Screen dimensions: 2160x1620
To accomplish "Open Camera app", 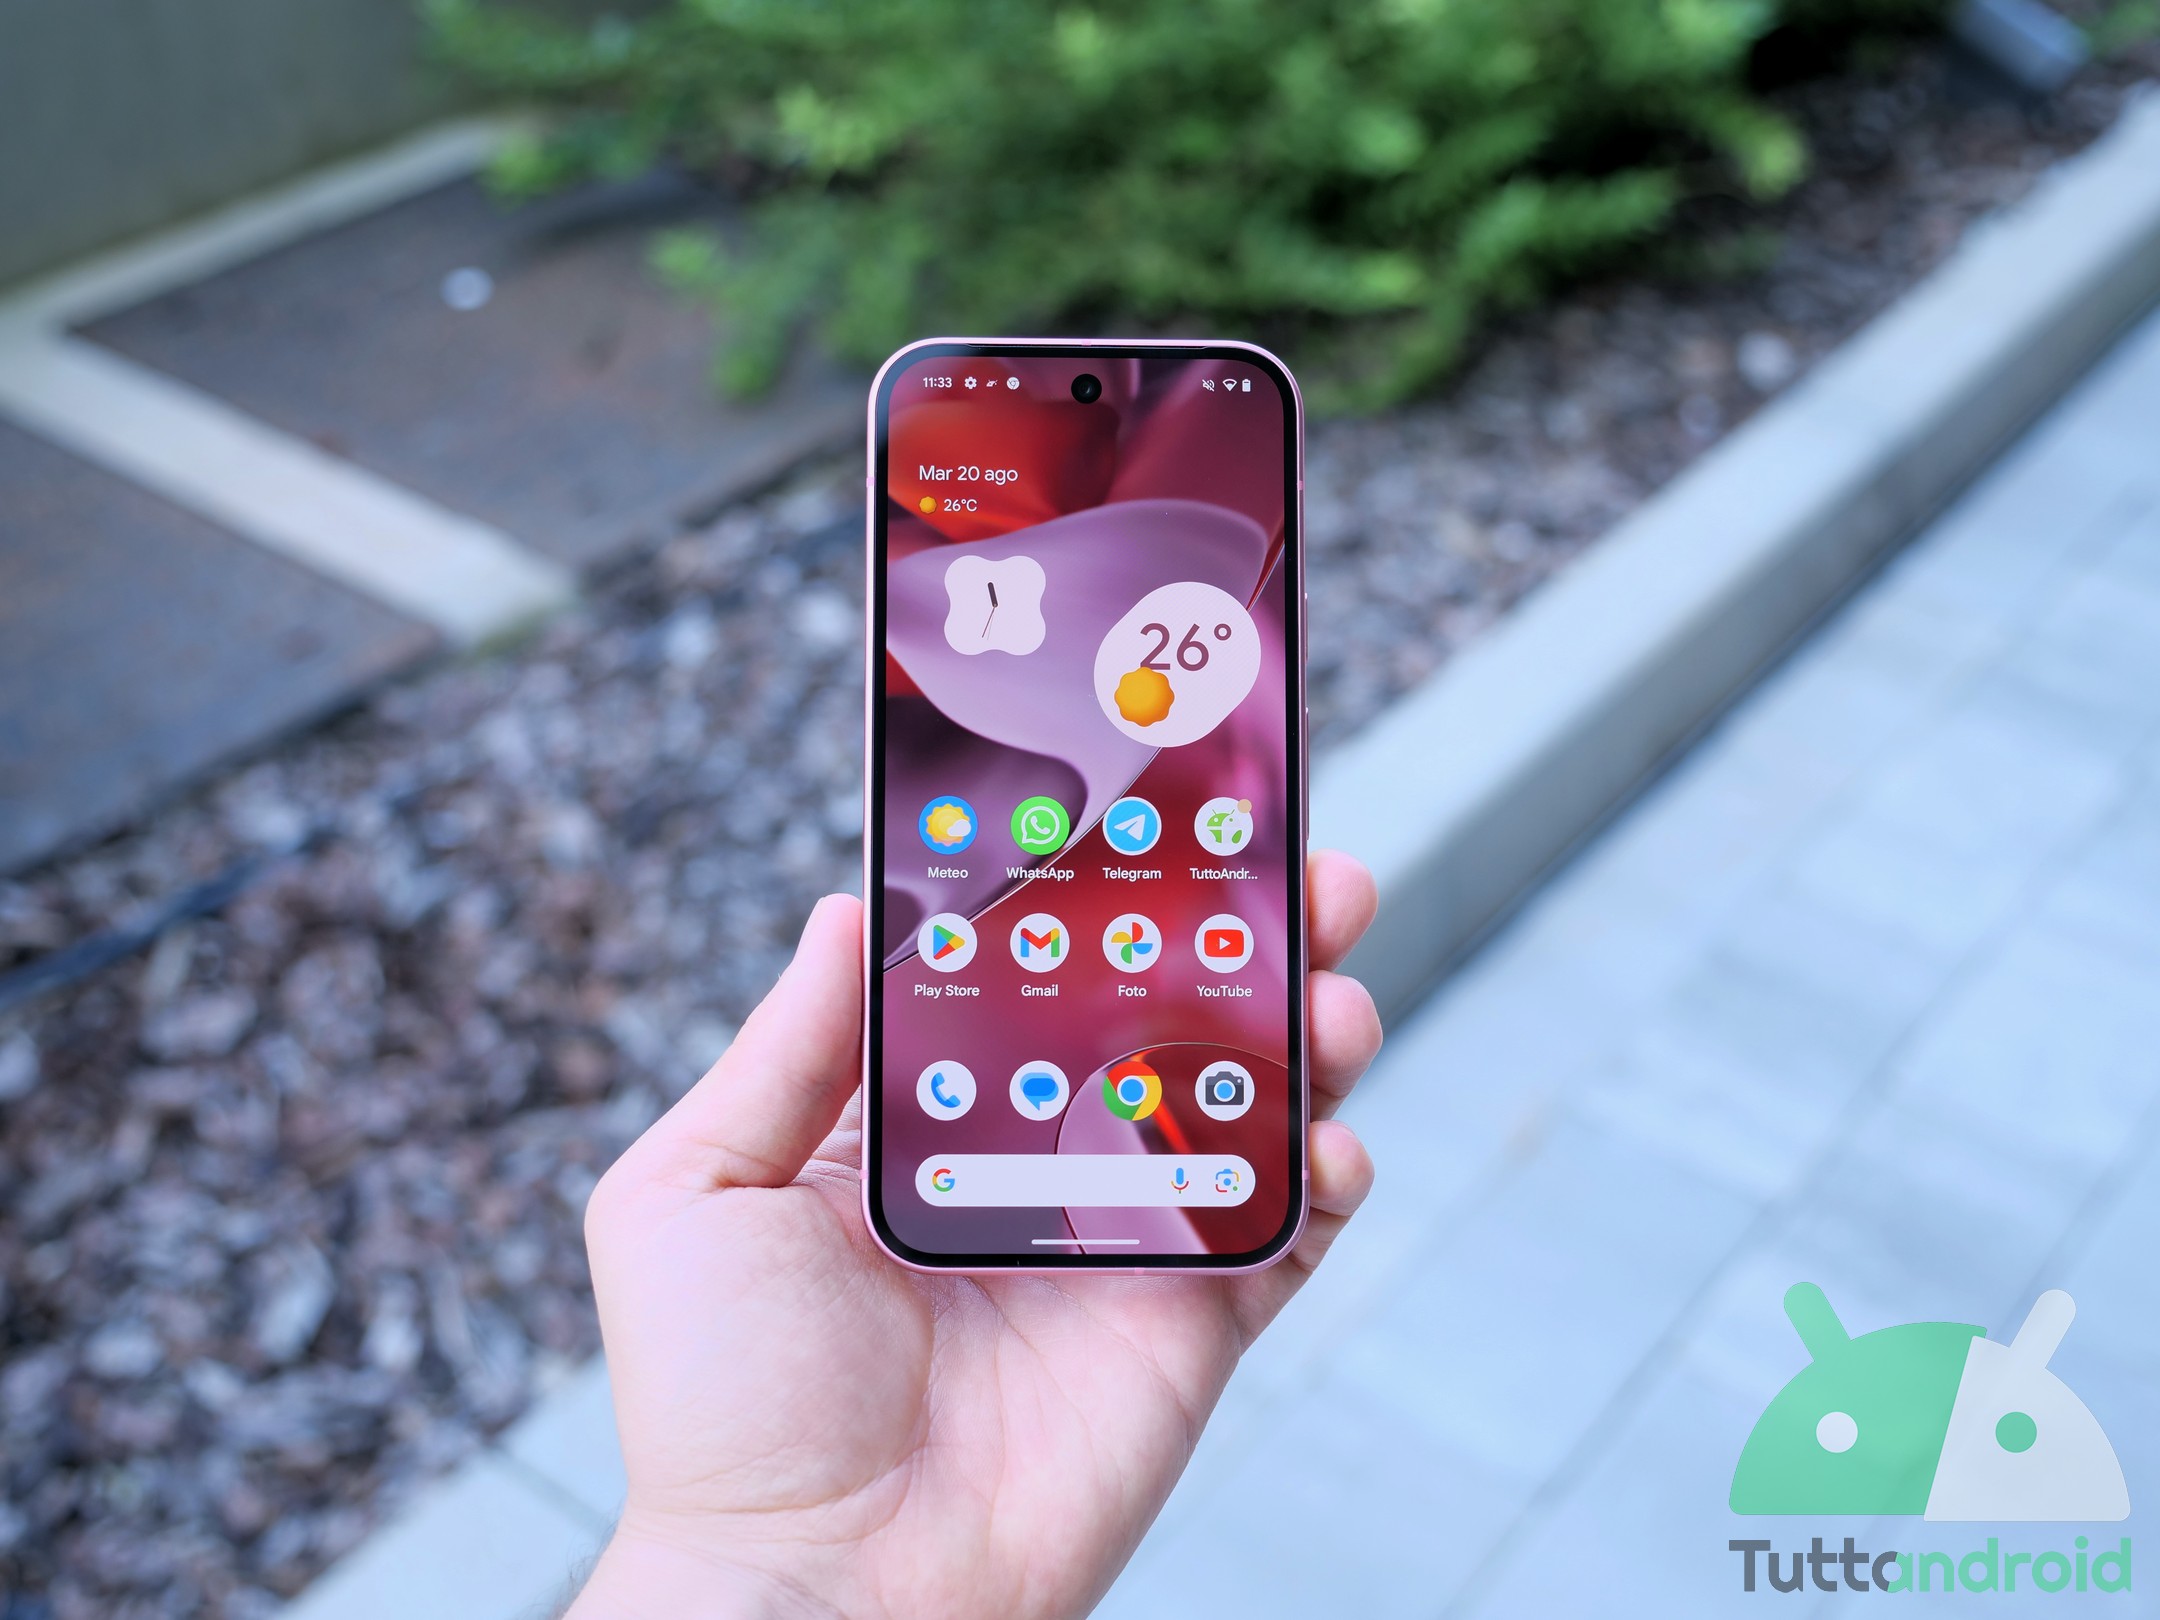I will tap(1228, 1087).
